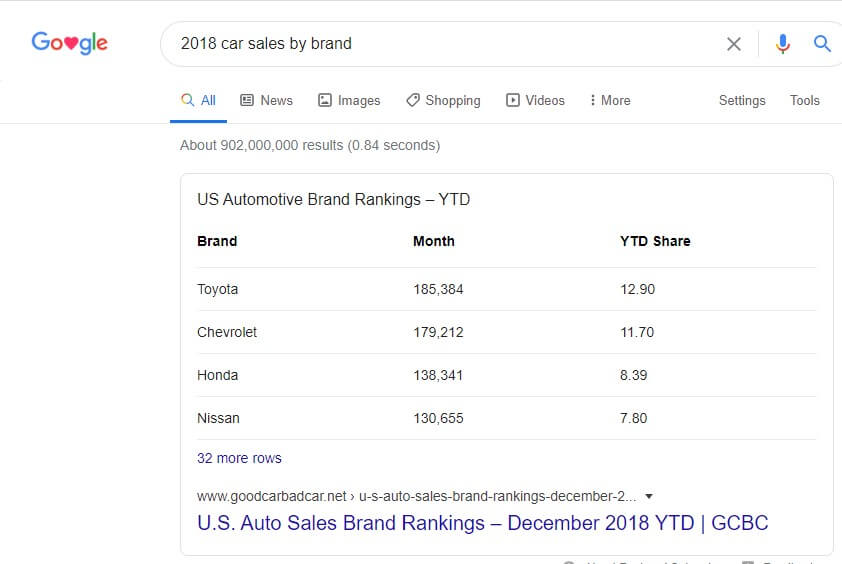This screenshot has height=564, width=842.
Task: Click the News tab icon
Action: point(246,100)
